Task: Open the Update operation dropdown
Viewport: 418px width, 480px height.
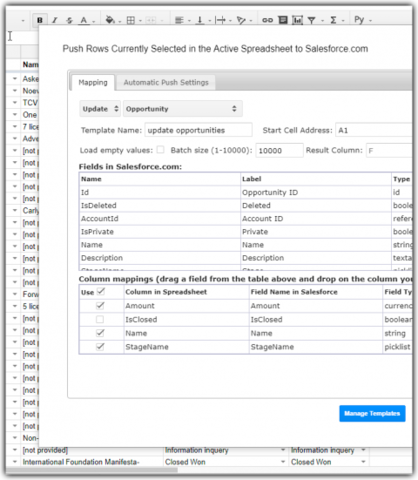Action: 100,109
